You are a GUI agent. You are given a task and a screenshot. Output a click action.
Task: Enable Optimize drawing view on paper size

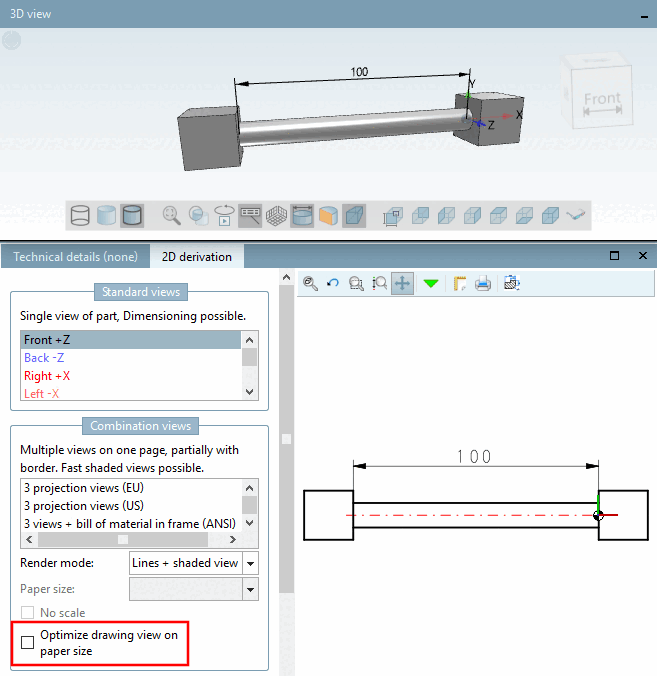pos(28,642)
